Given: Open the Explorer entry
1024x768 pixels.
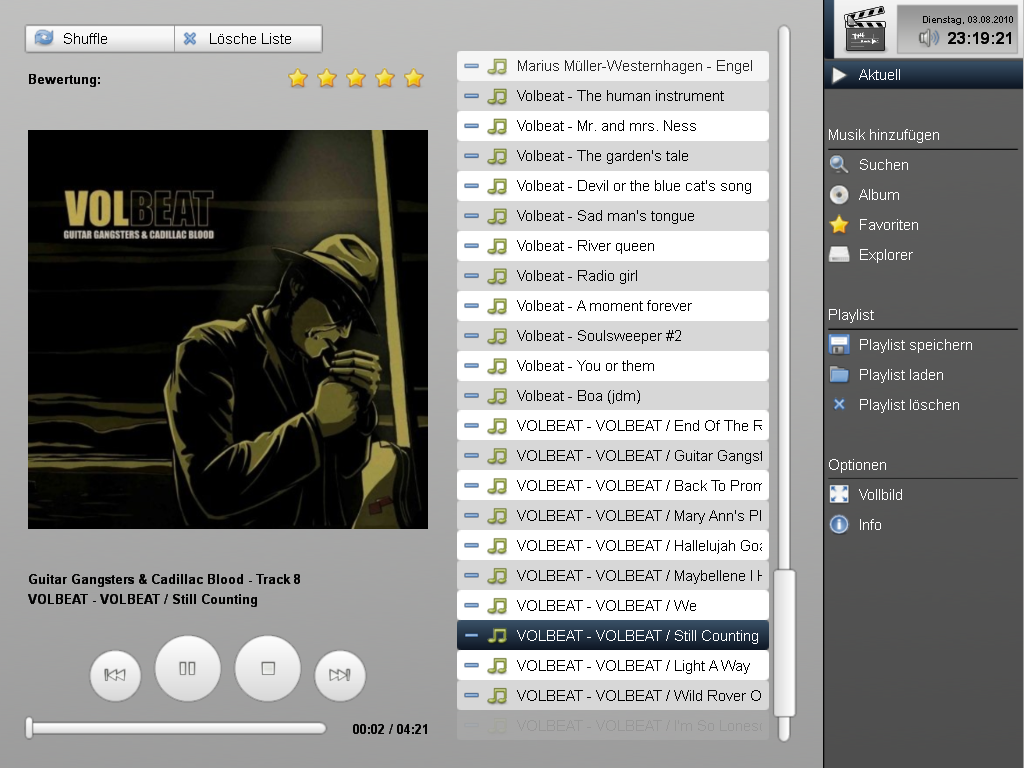Looking at the screenshot, I should click(x=923, y=255).
